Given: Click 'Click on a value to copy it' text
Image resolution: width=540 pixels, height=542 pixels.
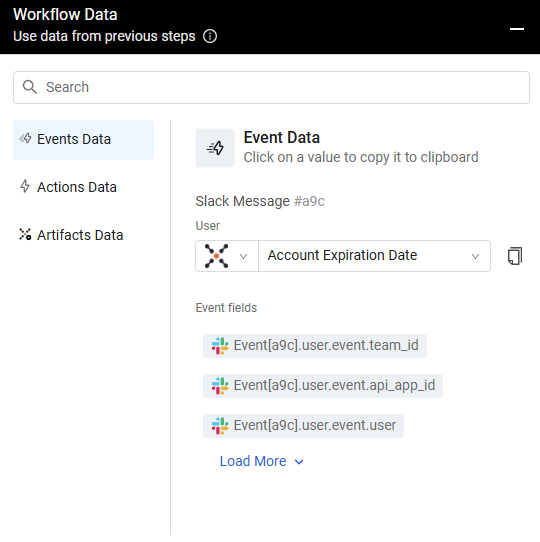Looking at the screenshot, I should pos(361,158).
